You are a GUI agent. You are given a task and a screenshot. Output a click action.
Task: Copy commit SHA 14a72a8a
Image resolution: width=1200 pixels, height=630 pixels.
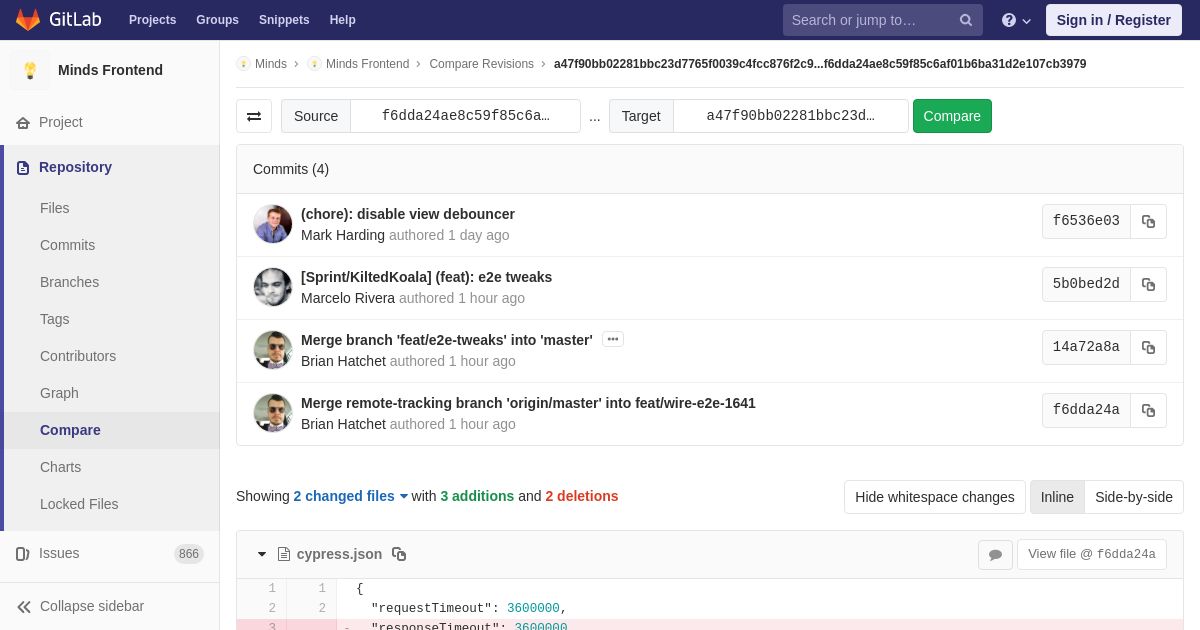coord(1148,347)
